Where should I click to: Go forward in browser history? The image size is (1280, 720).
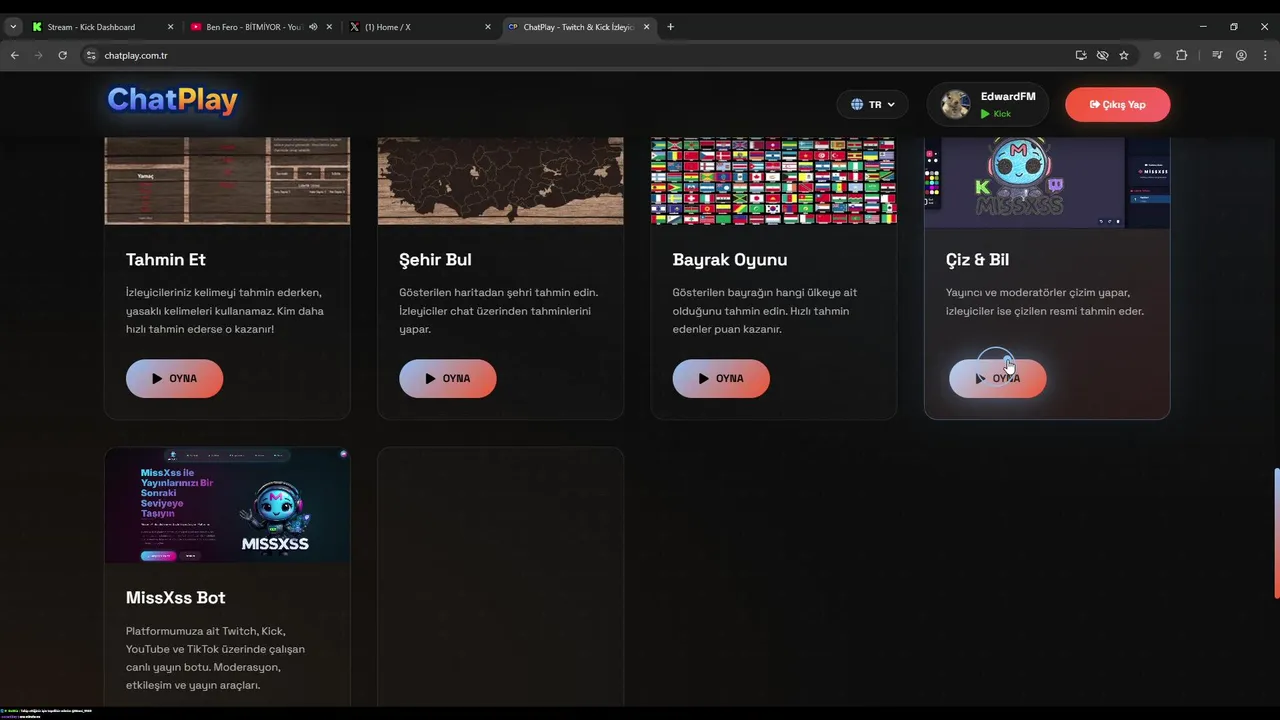tap(38, 55)
